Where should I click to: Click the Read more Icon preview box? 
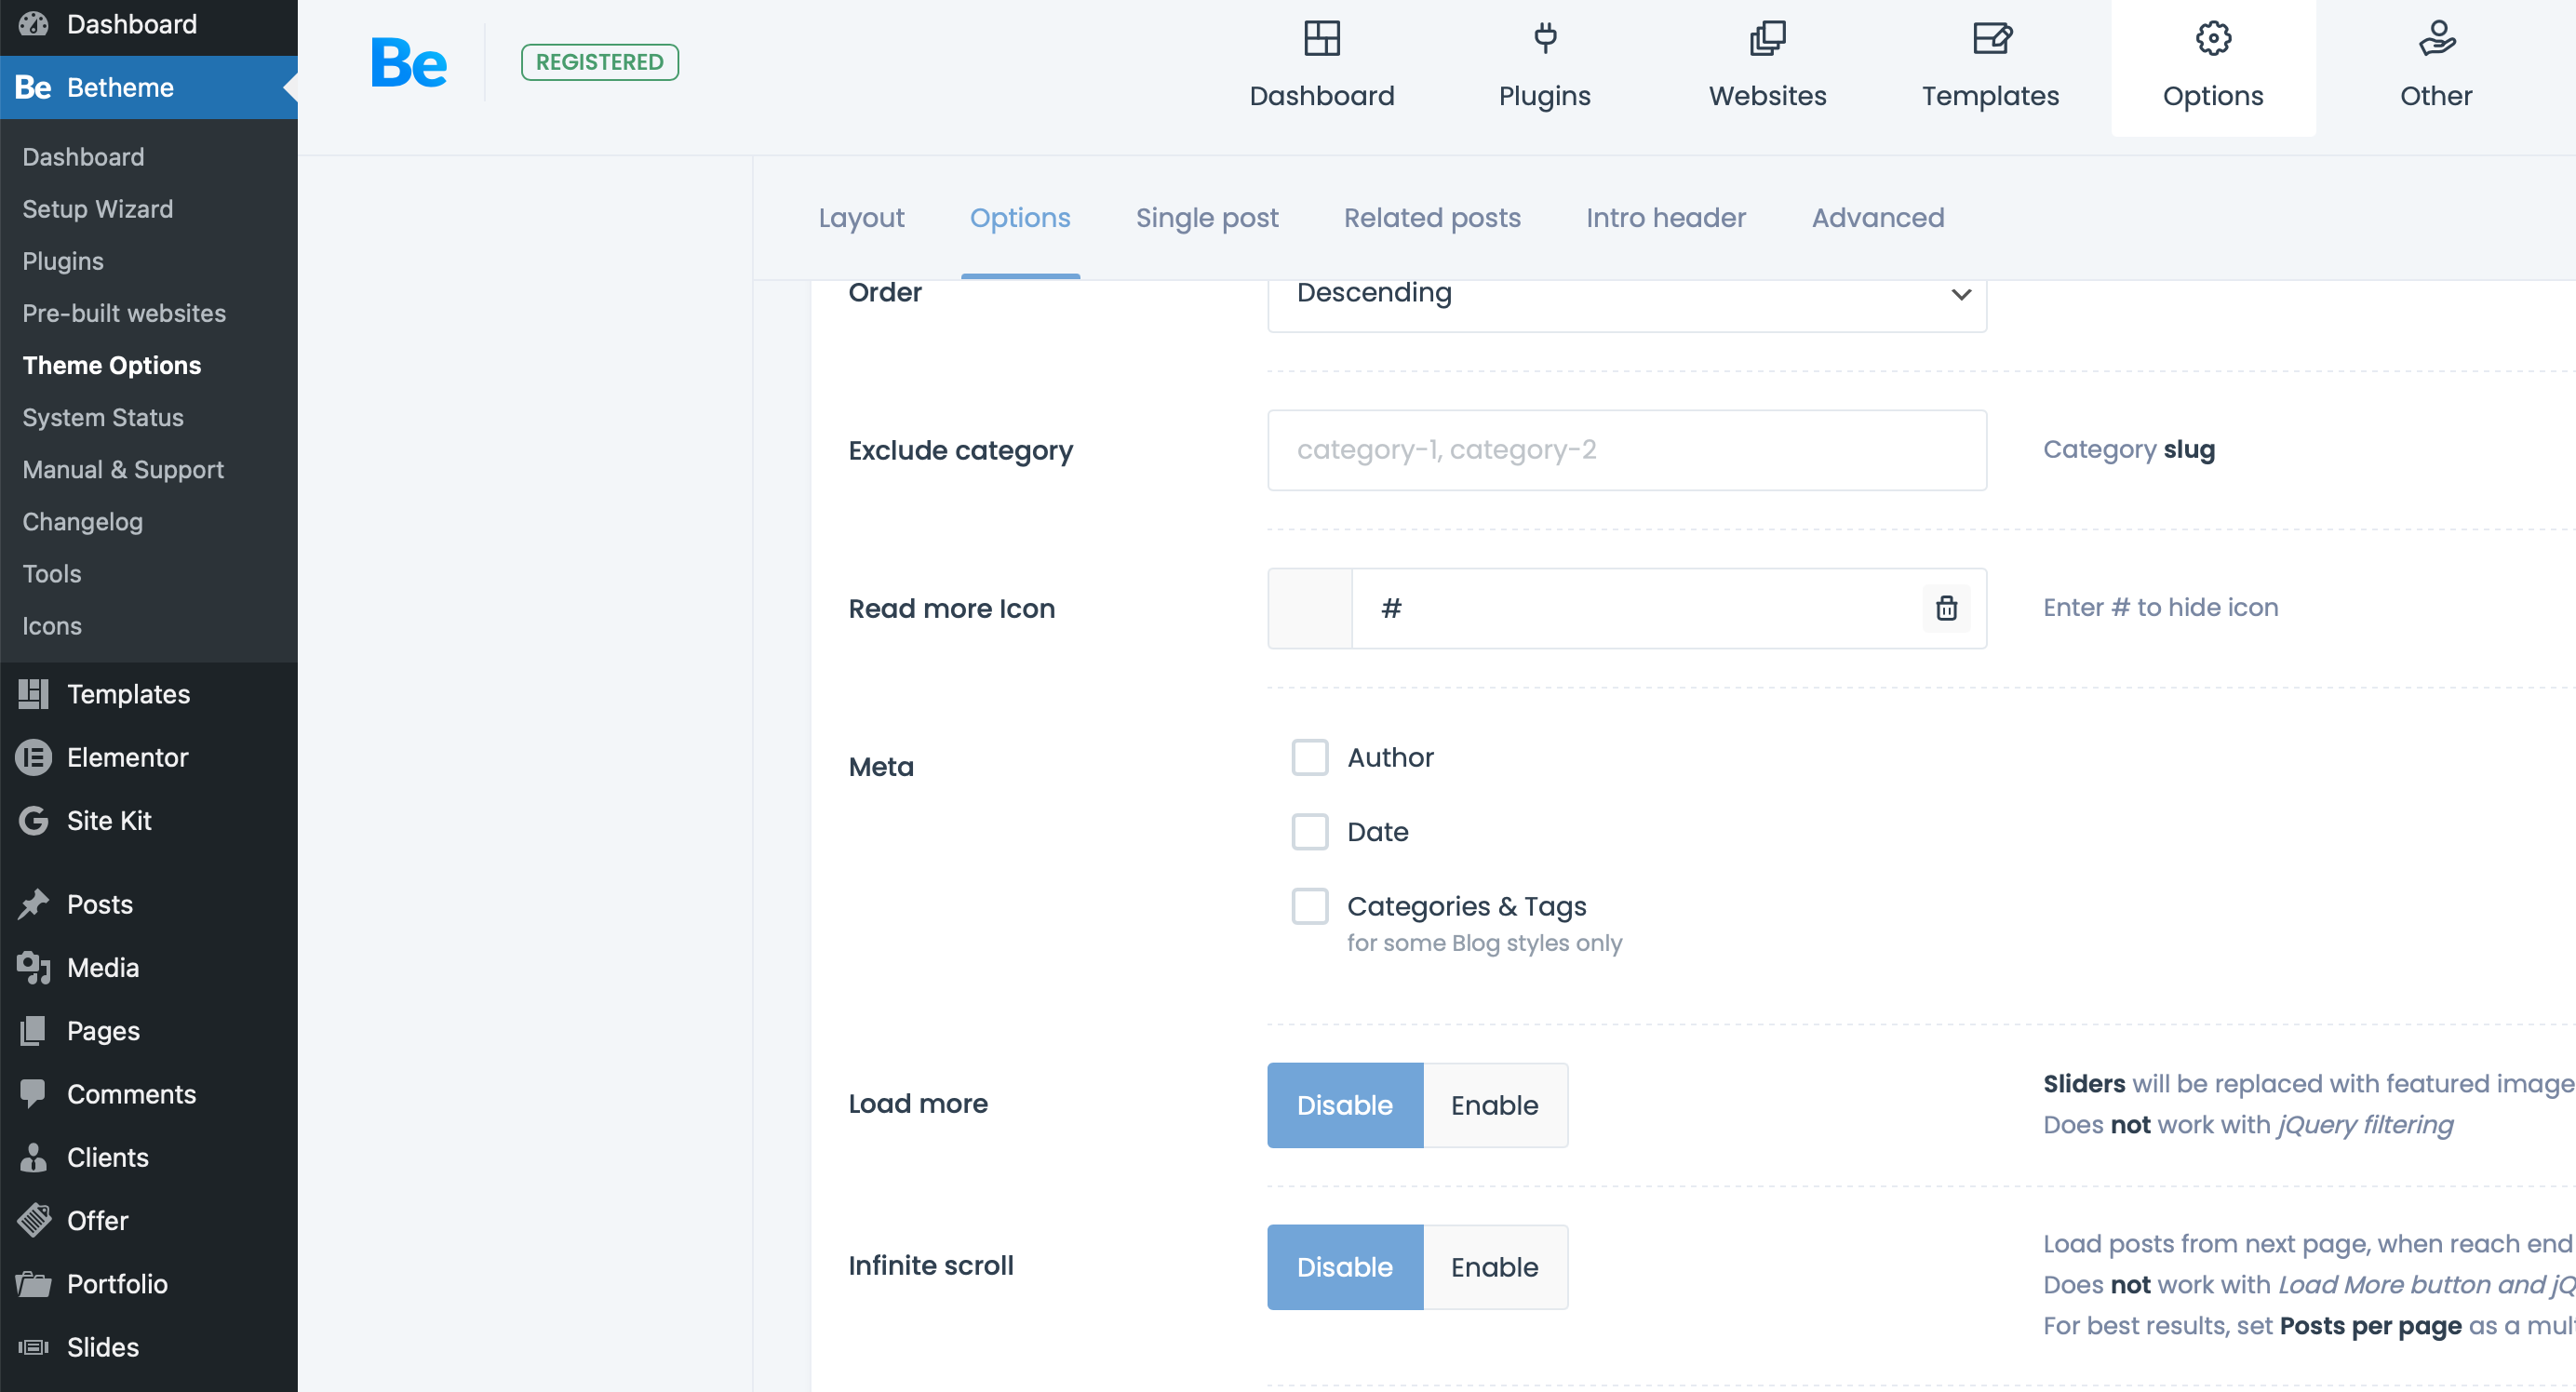coord(1309,608)
